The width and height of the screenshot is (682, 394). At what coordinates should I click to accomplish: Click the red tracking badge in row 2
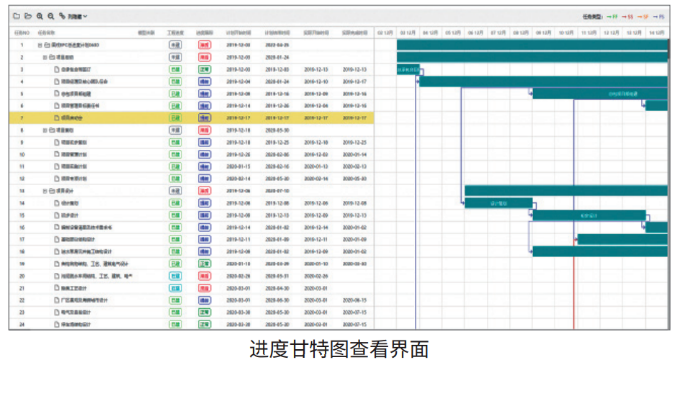pos(204,57)
